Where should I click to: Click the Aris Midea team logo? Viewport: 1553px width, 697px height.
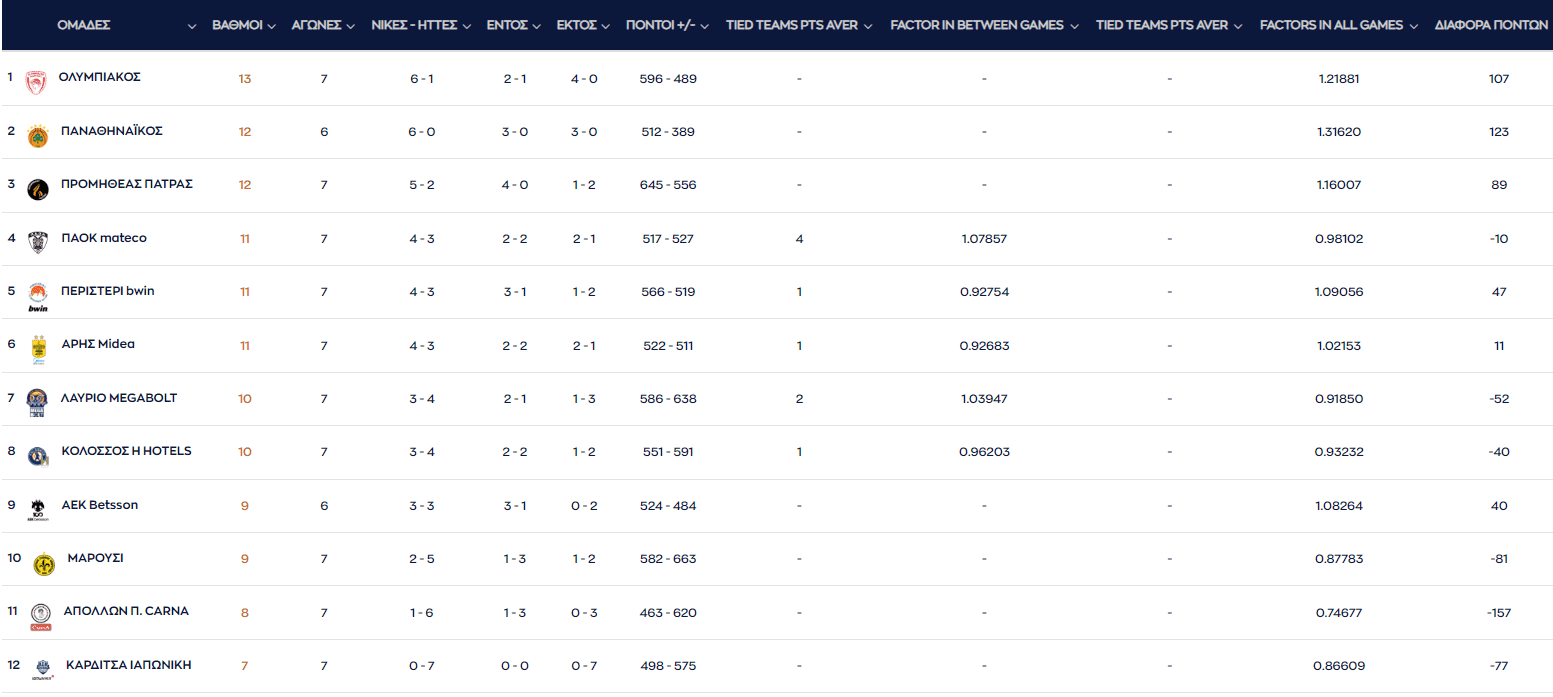pos(38,349)
